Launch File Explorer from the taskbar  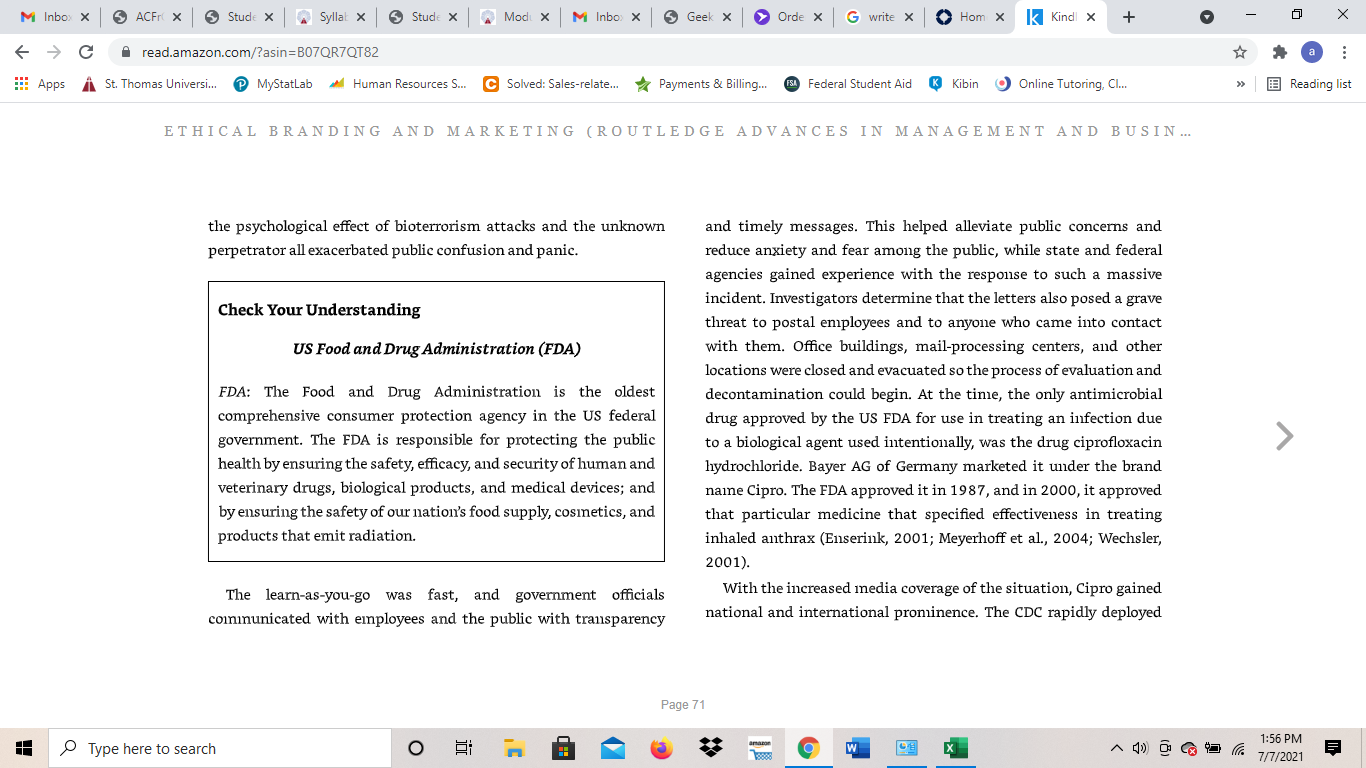coord(514,748)
